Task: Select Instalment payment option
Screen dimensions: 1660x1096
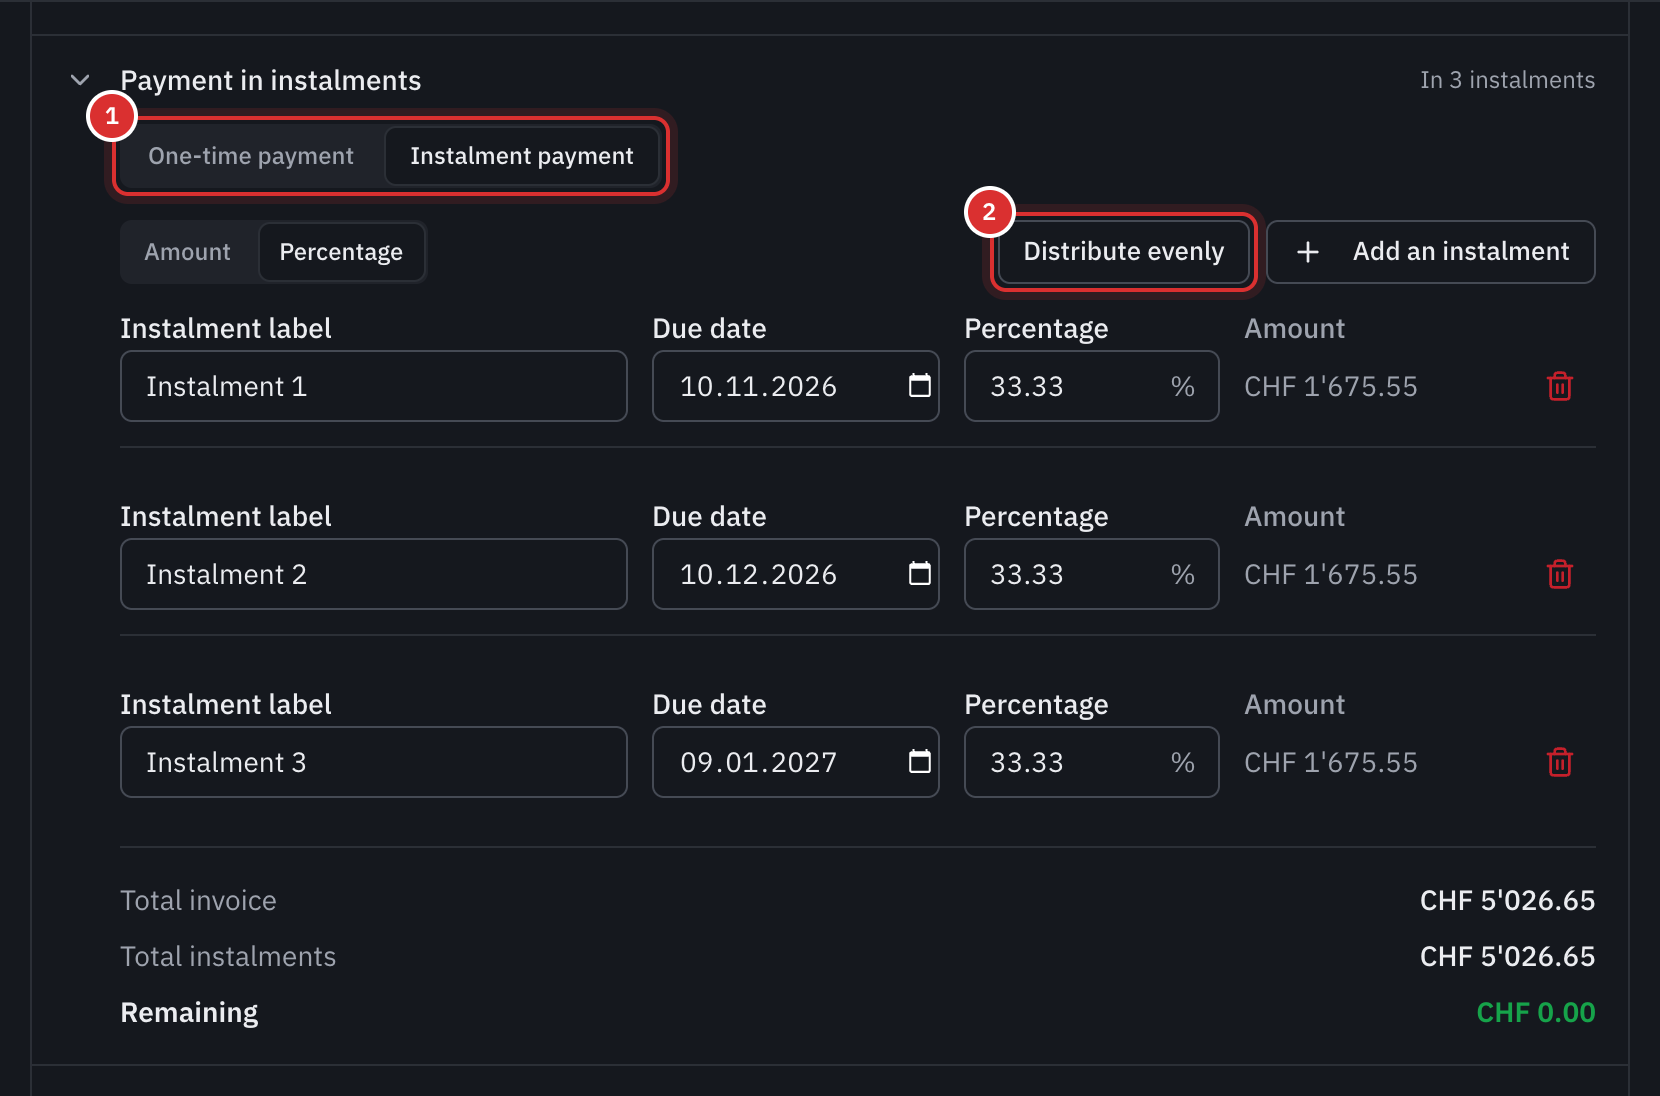Action: click(x=522, y=156)
